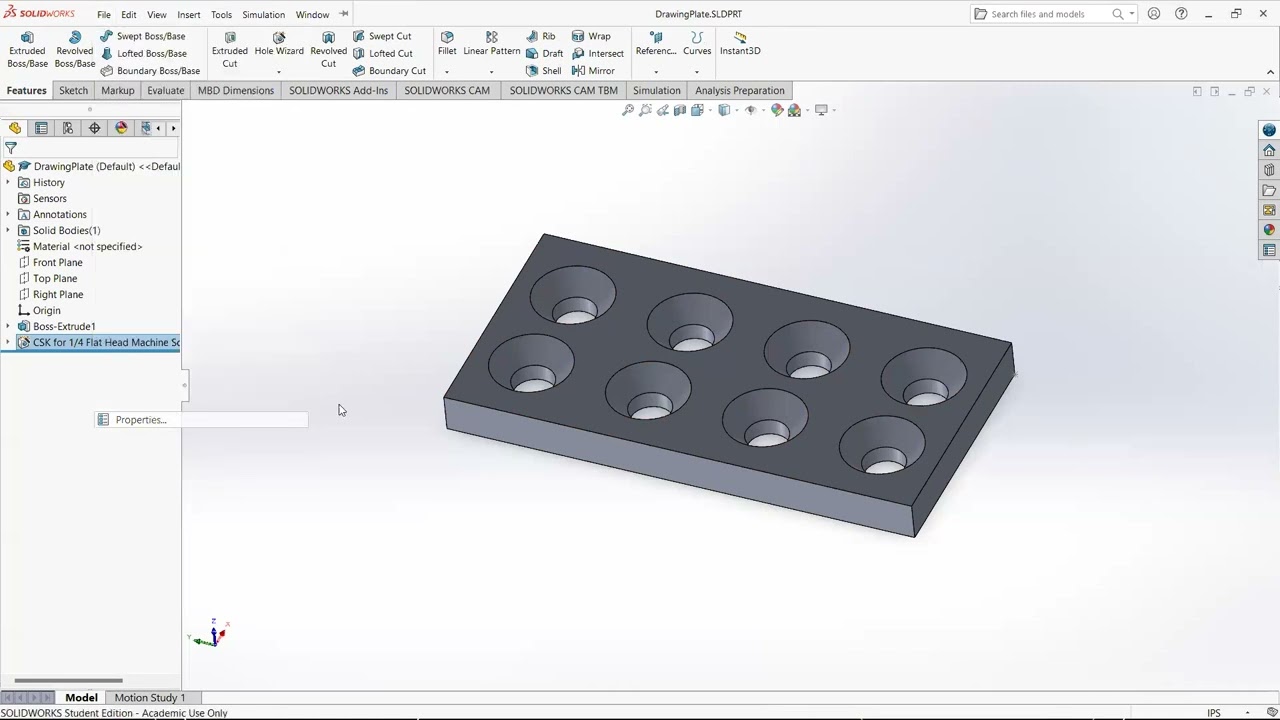Switch to Motion Study 1 tab

pyautogui.click(x=150, y=698)
